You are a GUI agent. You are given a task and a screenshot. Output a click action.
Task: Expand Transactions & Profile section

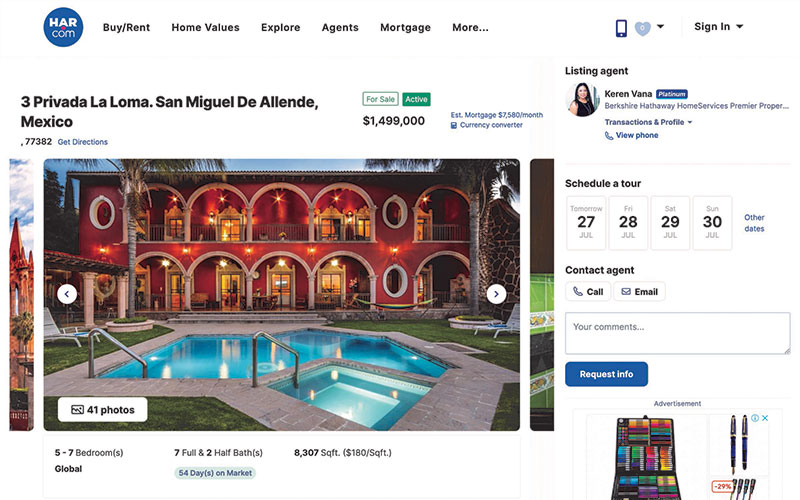click(x=648, y=122)
